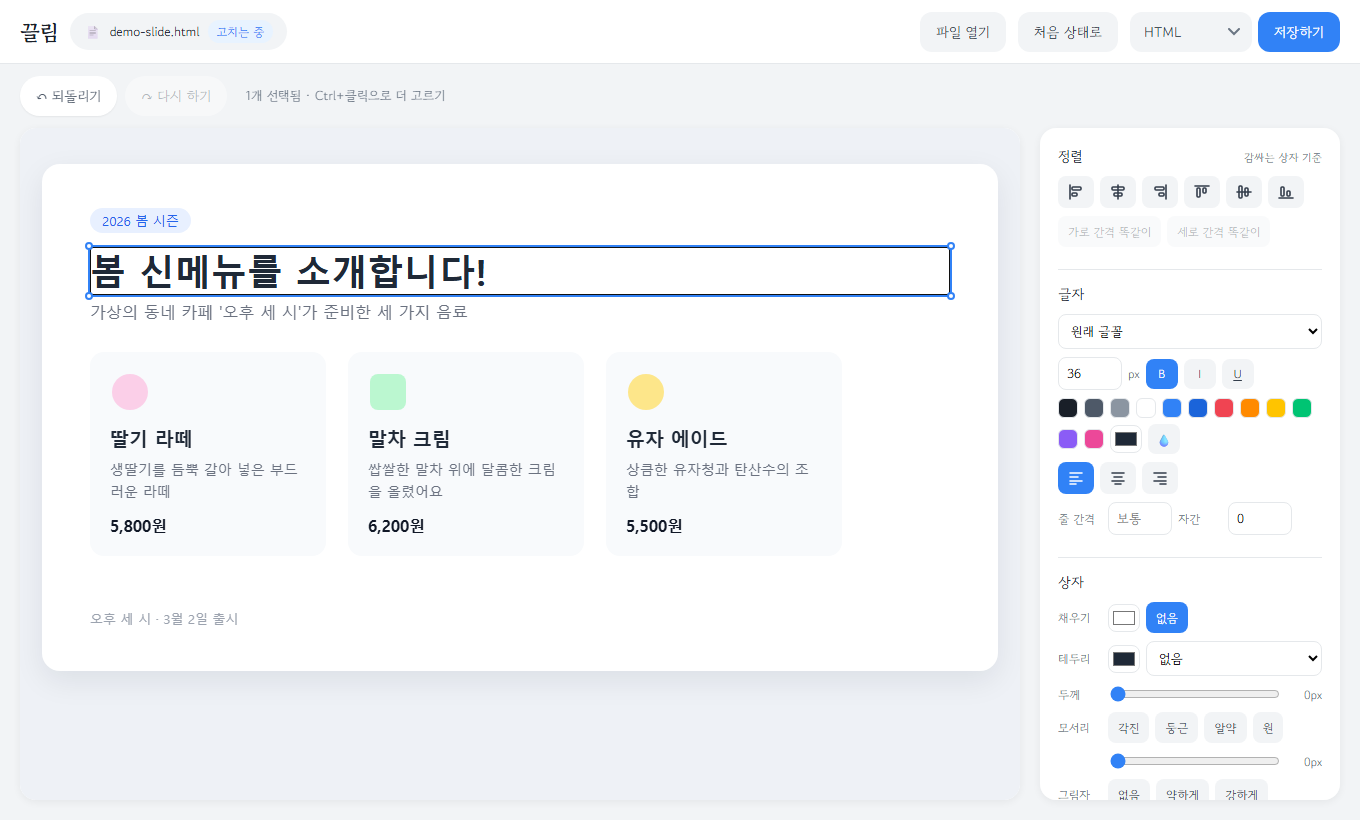1360x820 pixels.
Task: Choose 원 corner style
Action: pyautogui.click(x=1267, y=728)
